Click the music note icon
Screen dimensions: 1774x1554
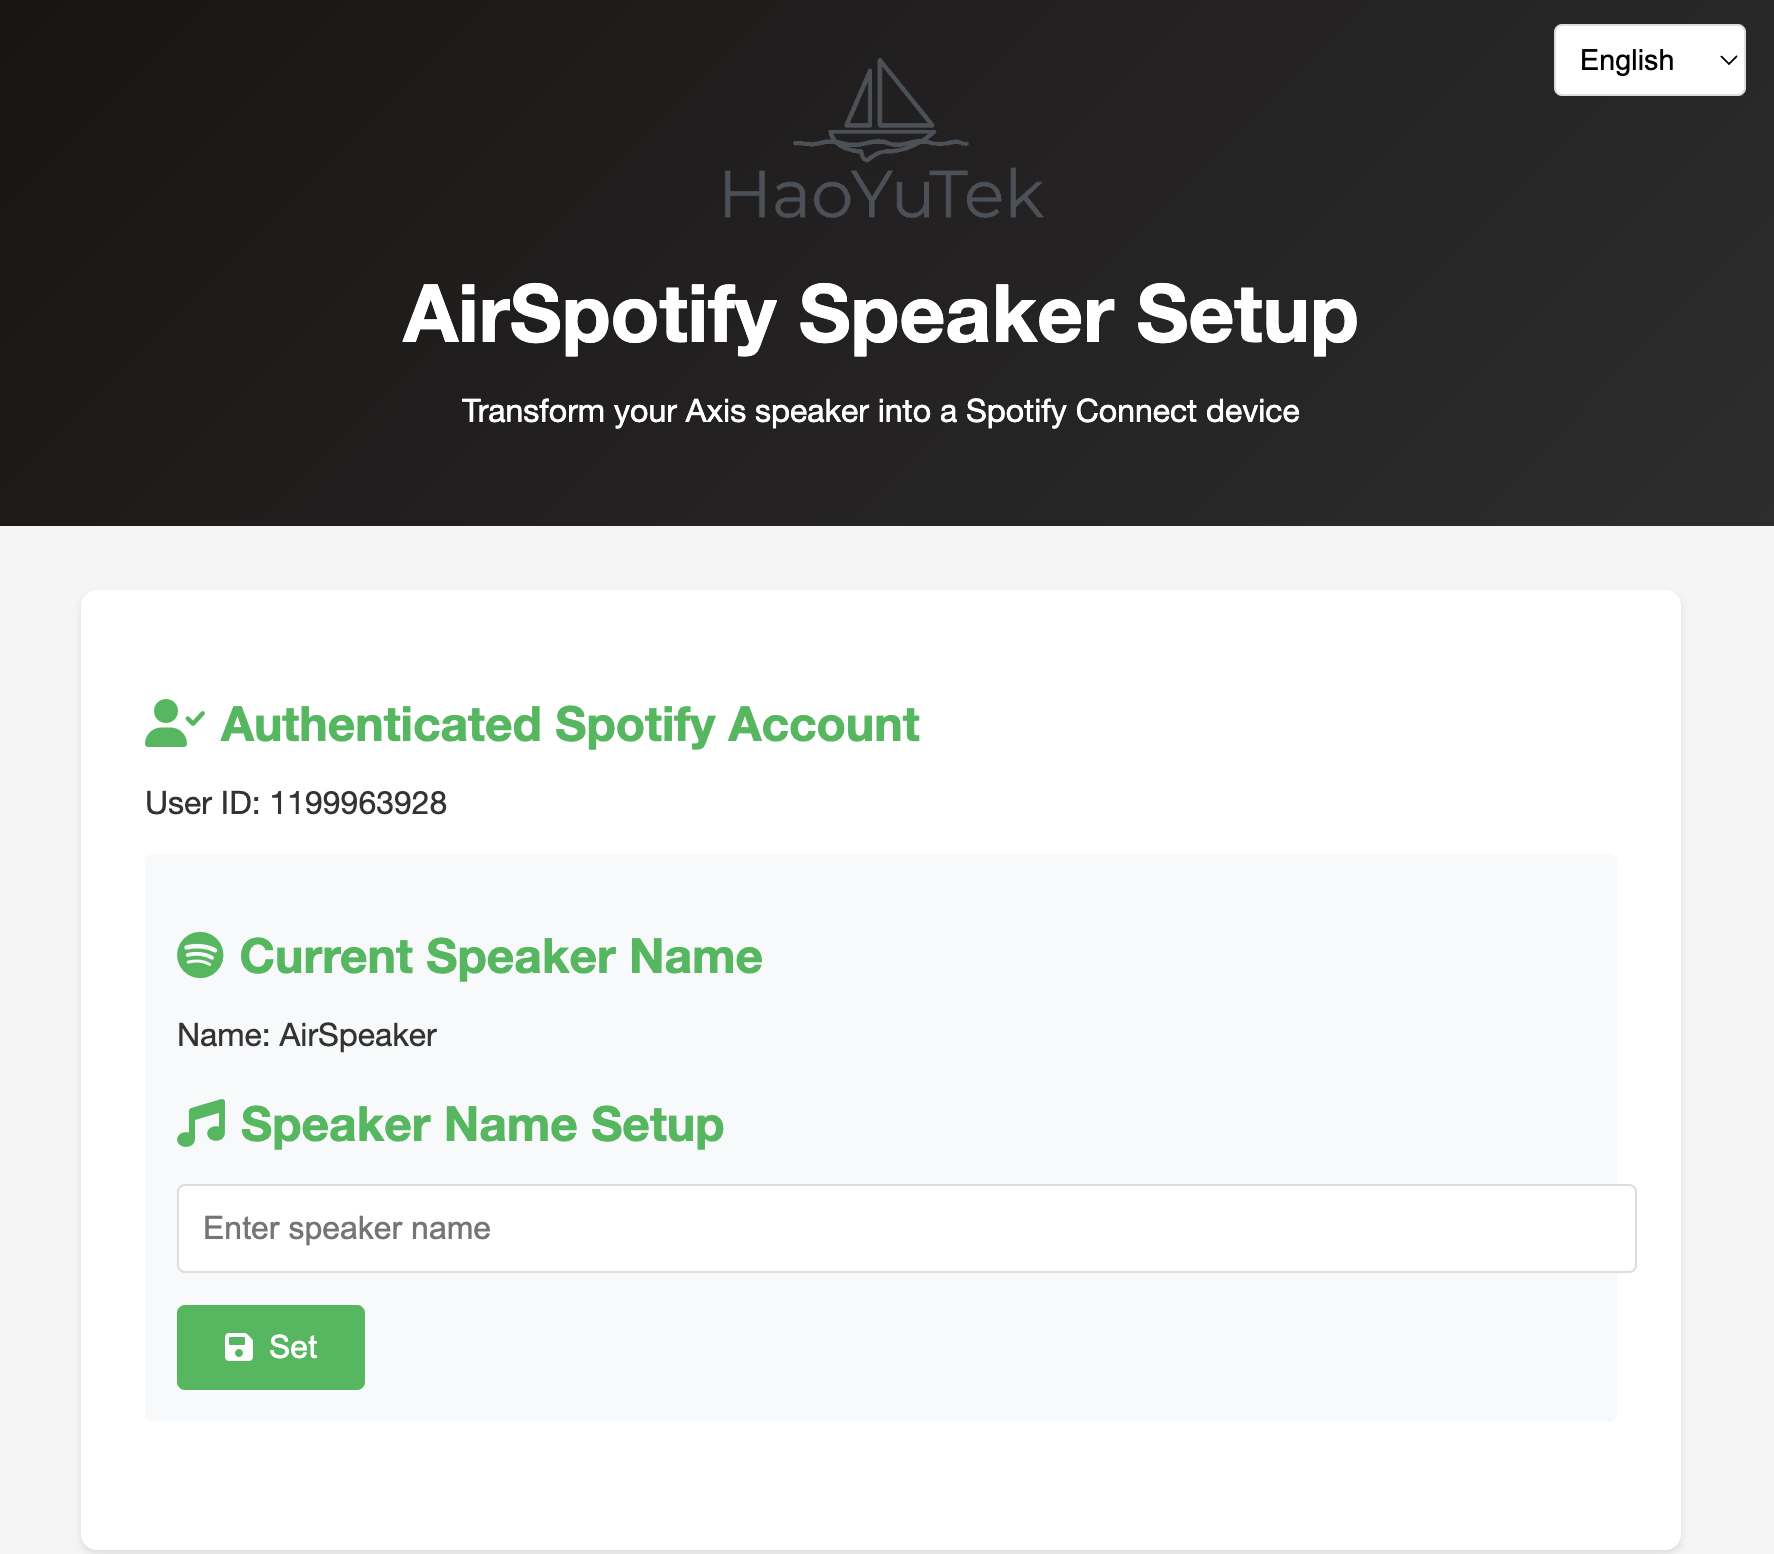pos(201,1124)
